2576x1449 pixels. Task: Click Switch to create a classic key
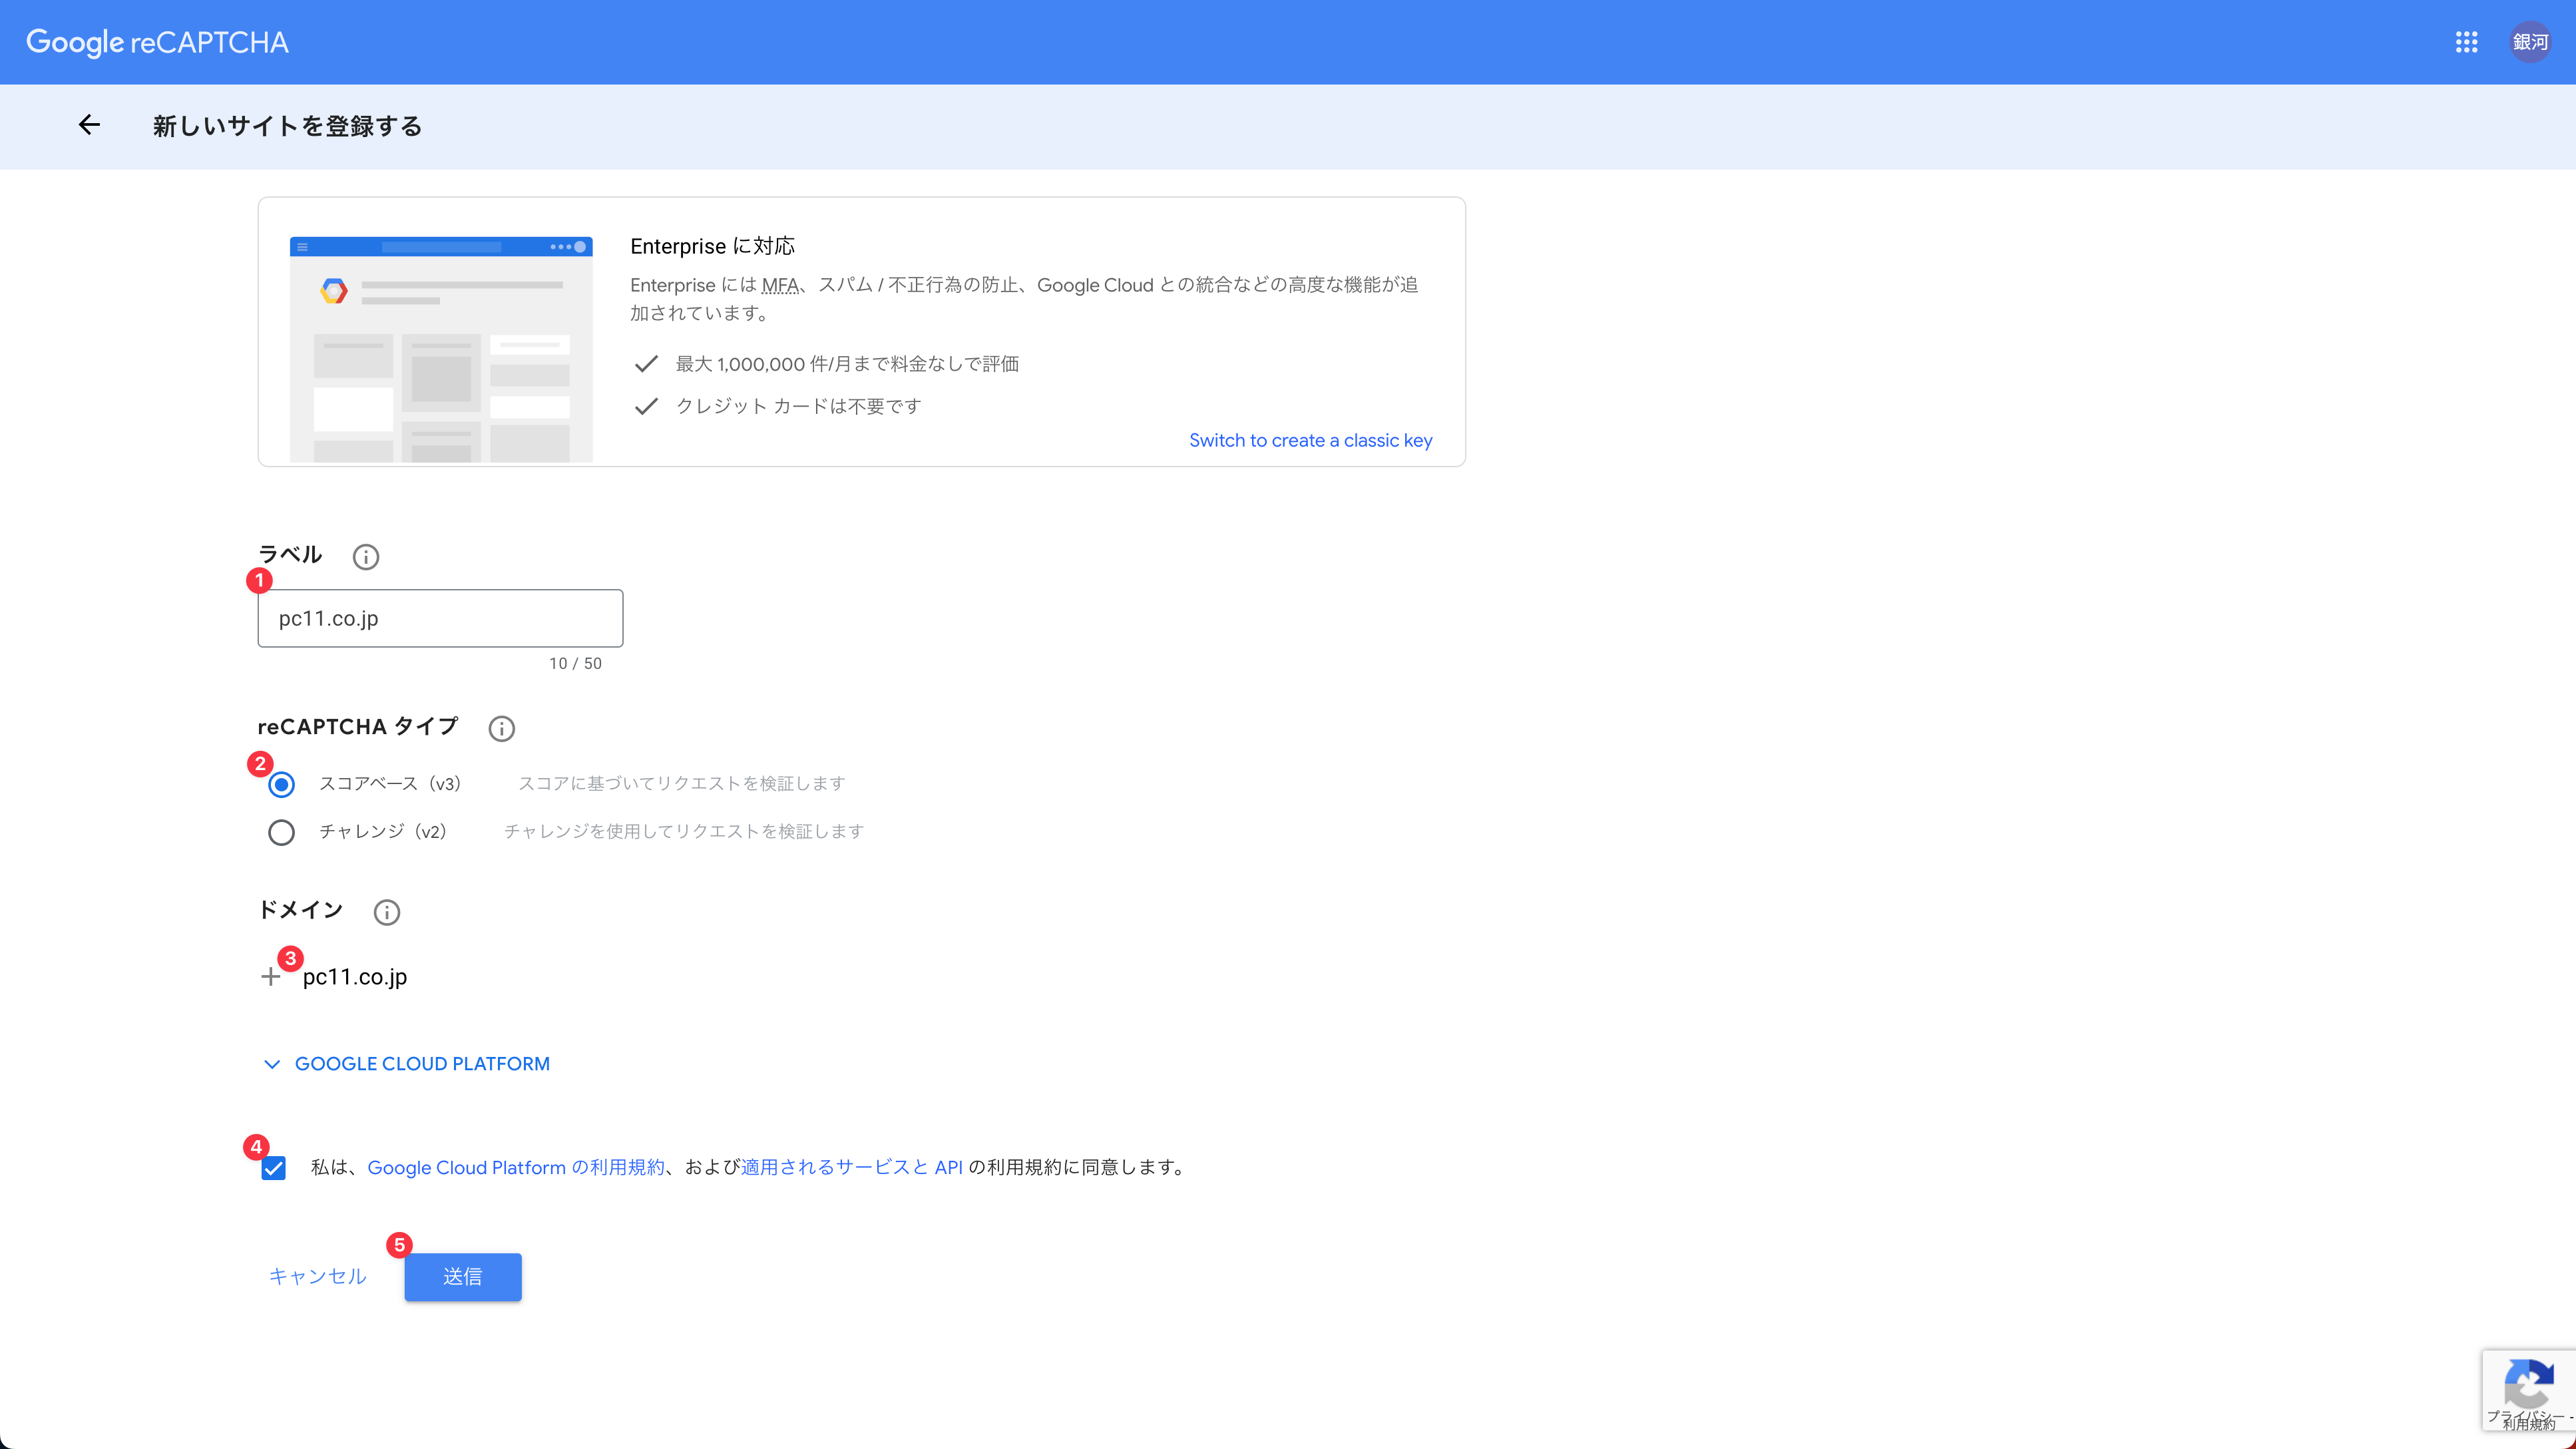[x=1310, y=441]
